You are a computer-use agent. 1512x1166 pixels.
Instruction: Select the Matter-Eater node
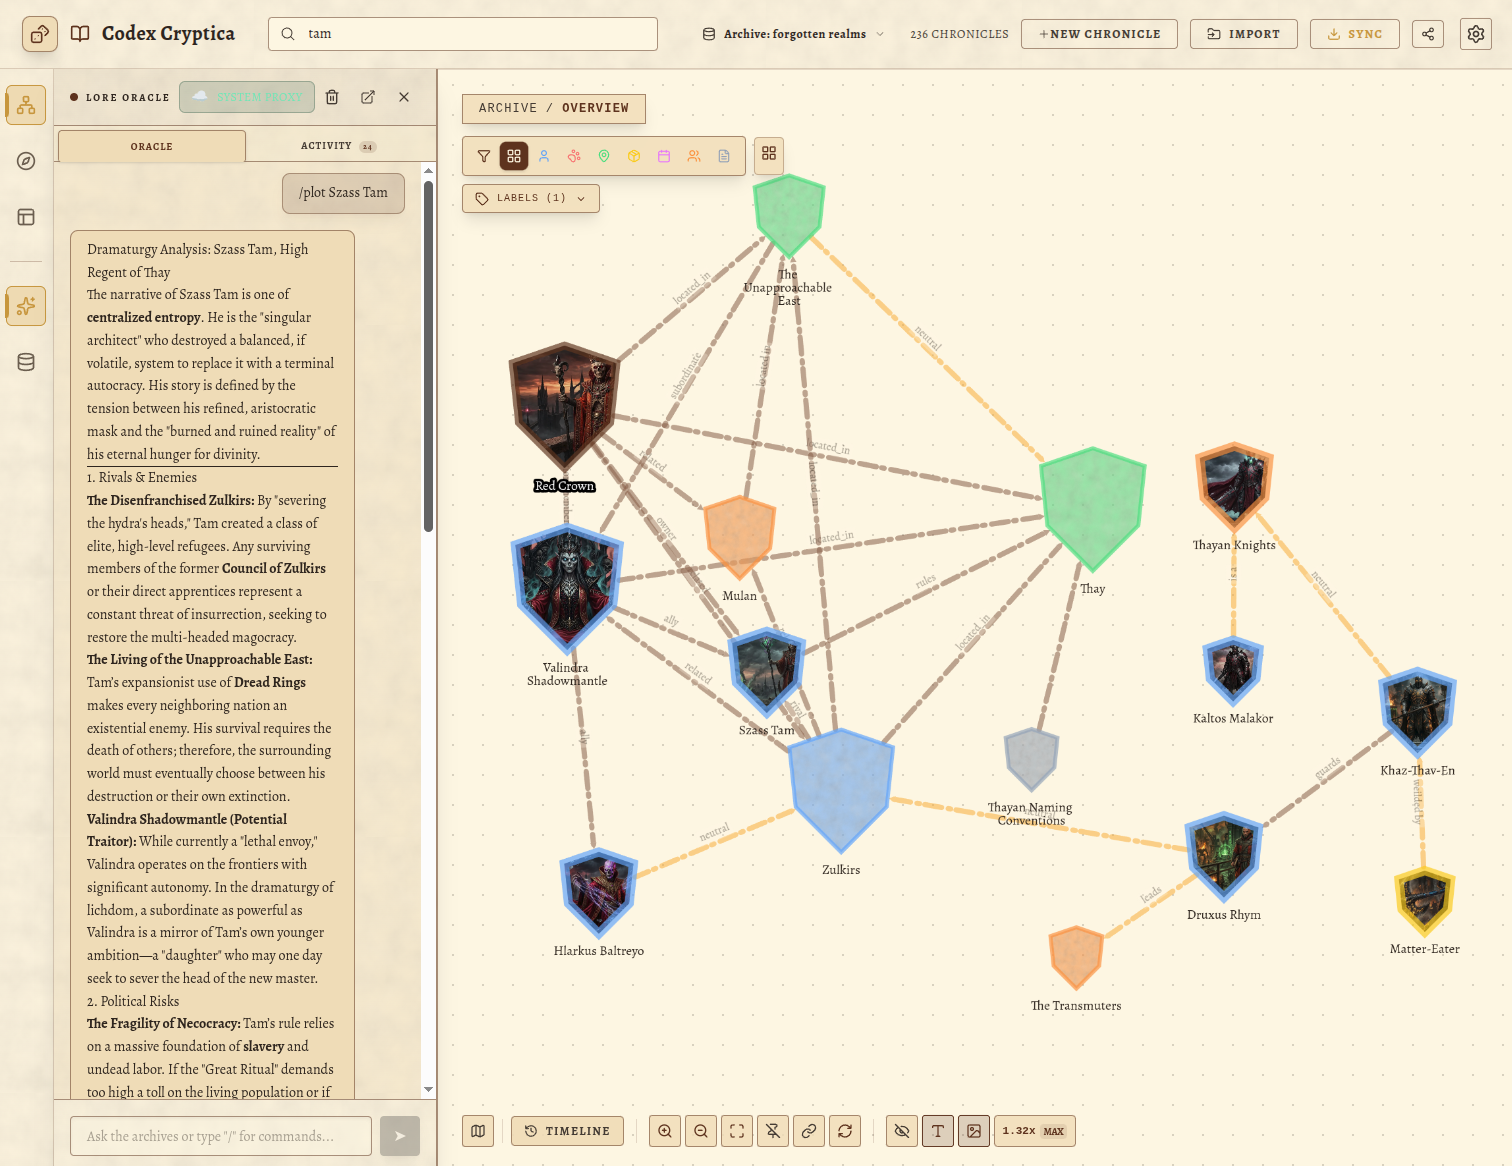(1424, 902)
